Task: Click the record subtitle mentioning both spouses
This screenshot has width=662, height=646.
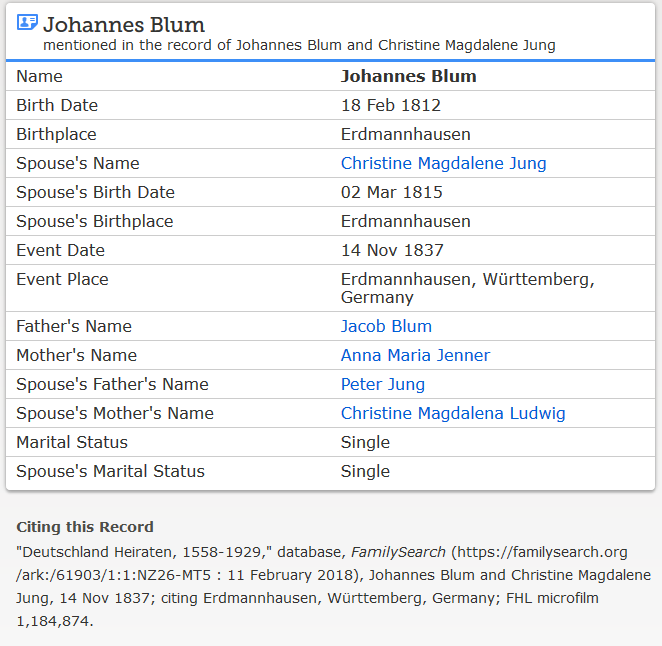Action: click(x=299, y=45)
